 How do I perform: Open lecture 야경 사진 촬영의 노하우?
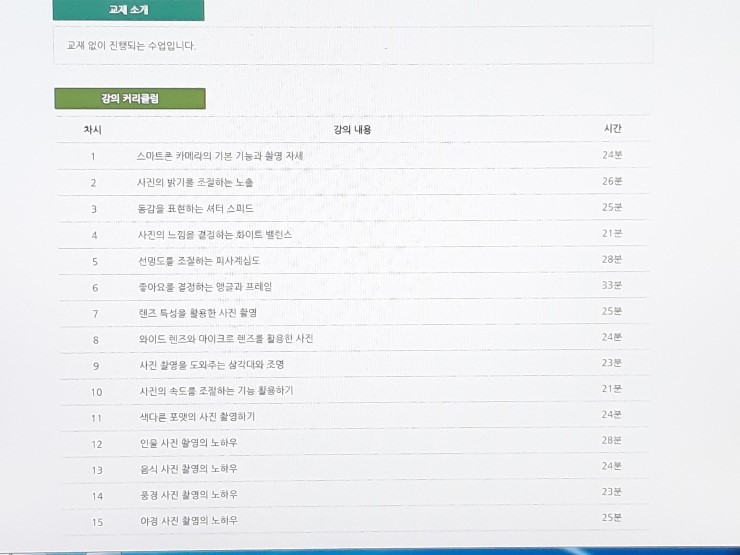coord(189,521)
